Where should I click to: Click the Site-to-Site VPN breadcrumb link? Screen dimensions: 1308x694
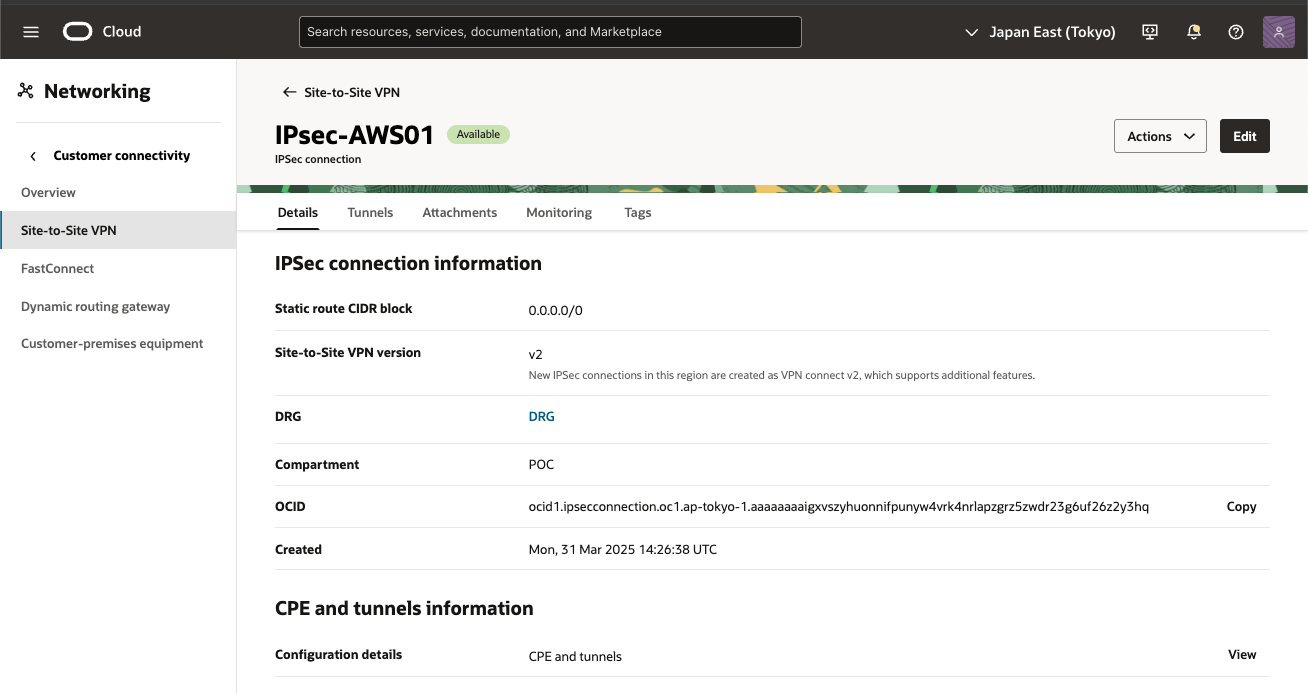click(x=352, y=92)
